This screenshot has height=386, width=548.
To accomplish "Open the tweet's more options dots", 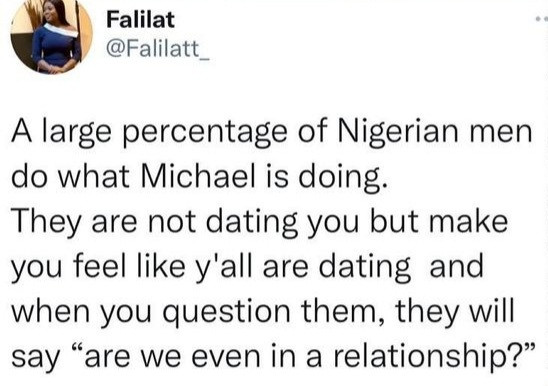I will tap(542, 20).
